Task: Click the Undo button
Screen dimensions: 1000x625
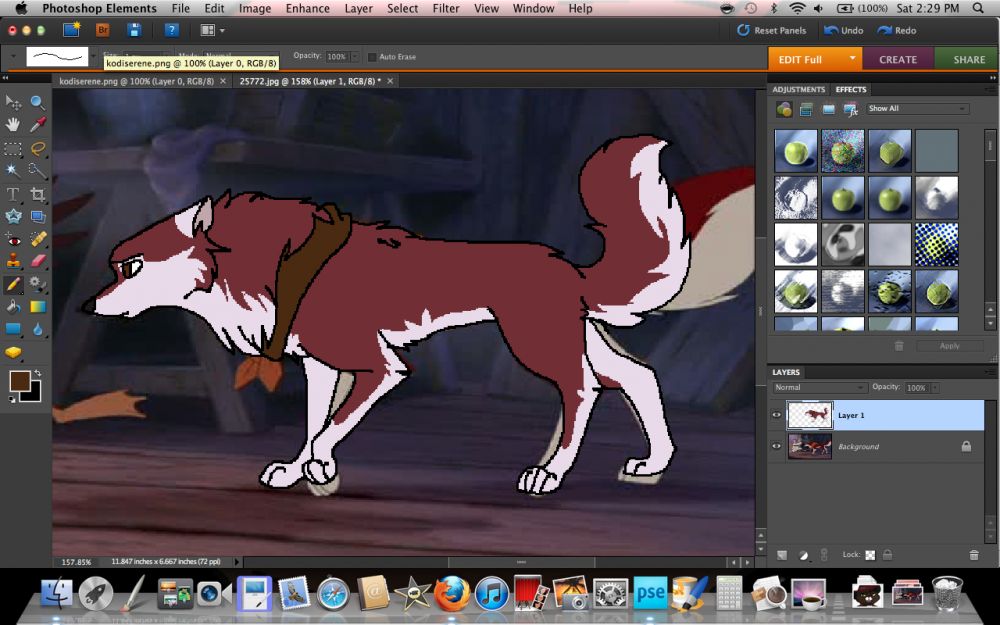Action: (844, 30)
